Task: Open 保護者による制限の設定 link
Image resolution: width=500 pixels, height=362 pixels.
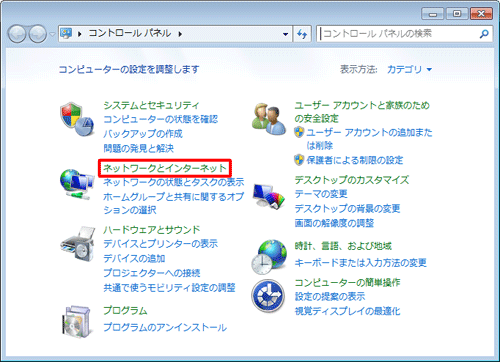Action: click(355, 160)
